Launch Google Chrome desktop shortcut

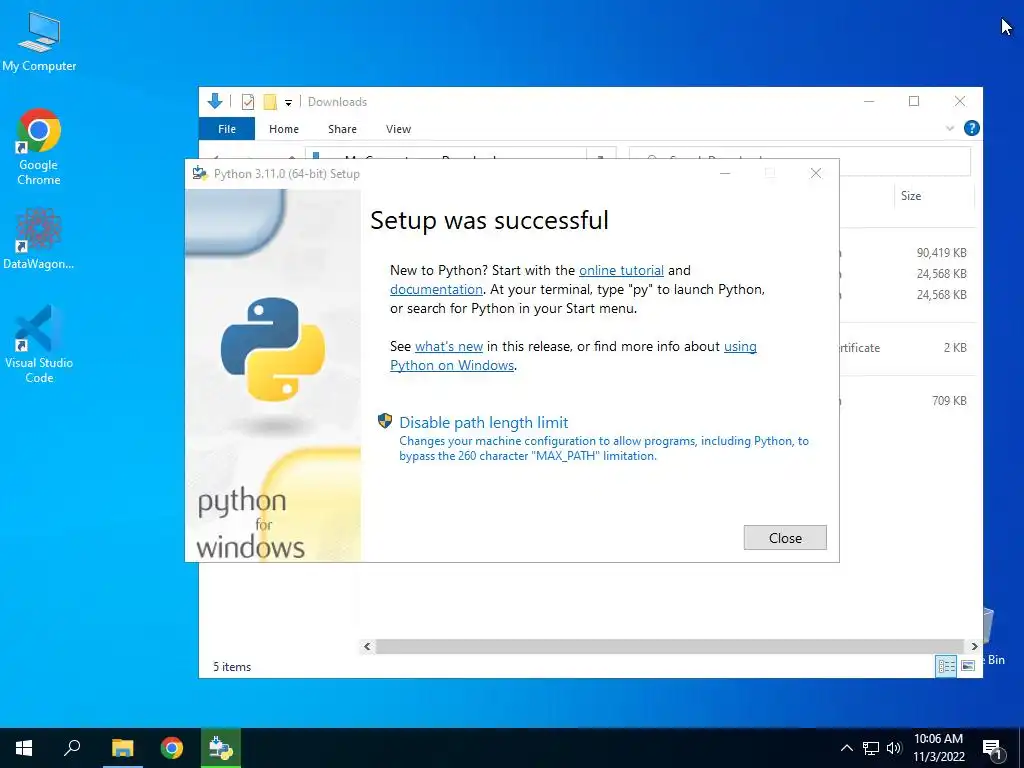[x=39, y=147]
